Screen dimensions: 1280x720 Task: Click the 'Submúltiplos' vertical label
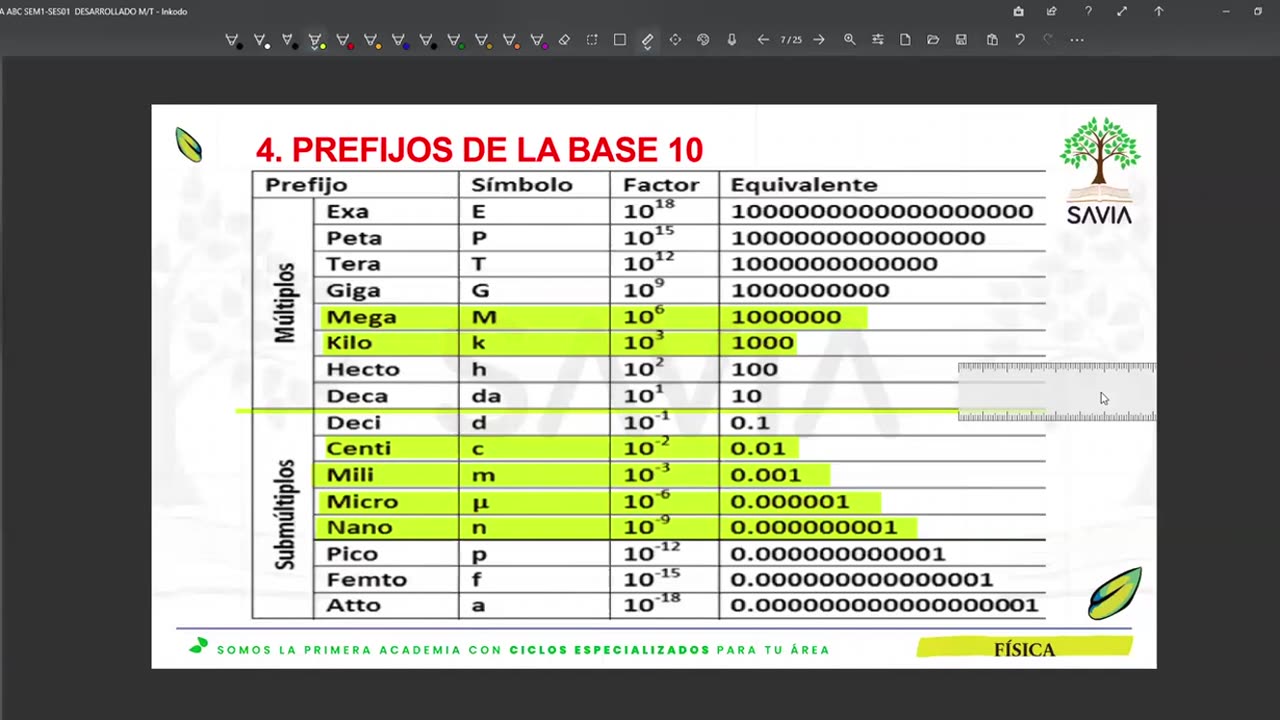(x=285, y=514)
